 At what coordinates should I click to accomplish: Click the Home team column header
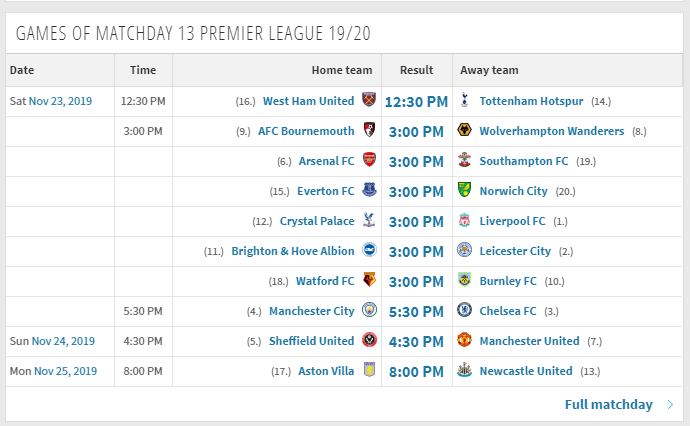point(342,70)
